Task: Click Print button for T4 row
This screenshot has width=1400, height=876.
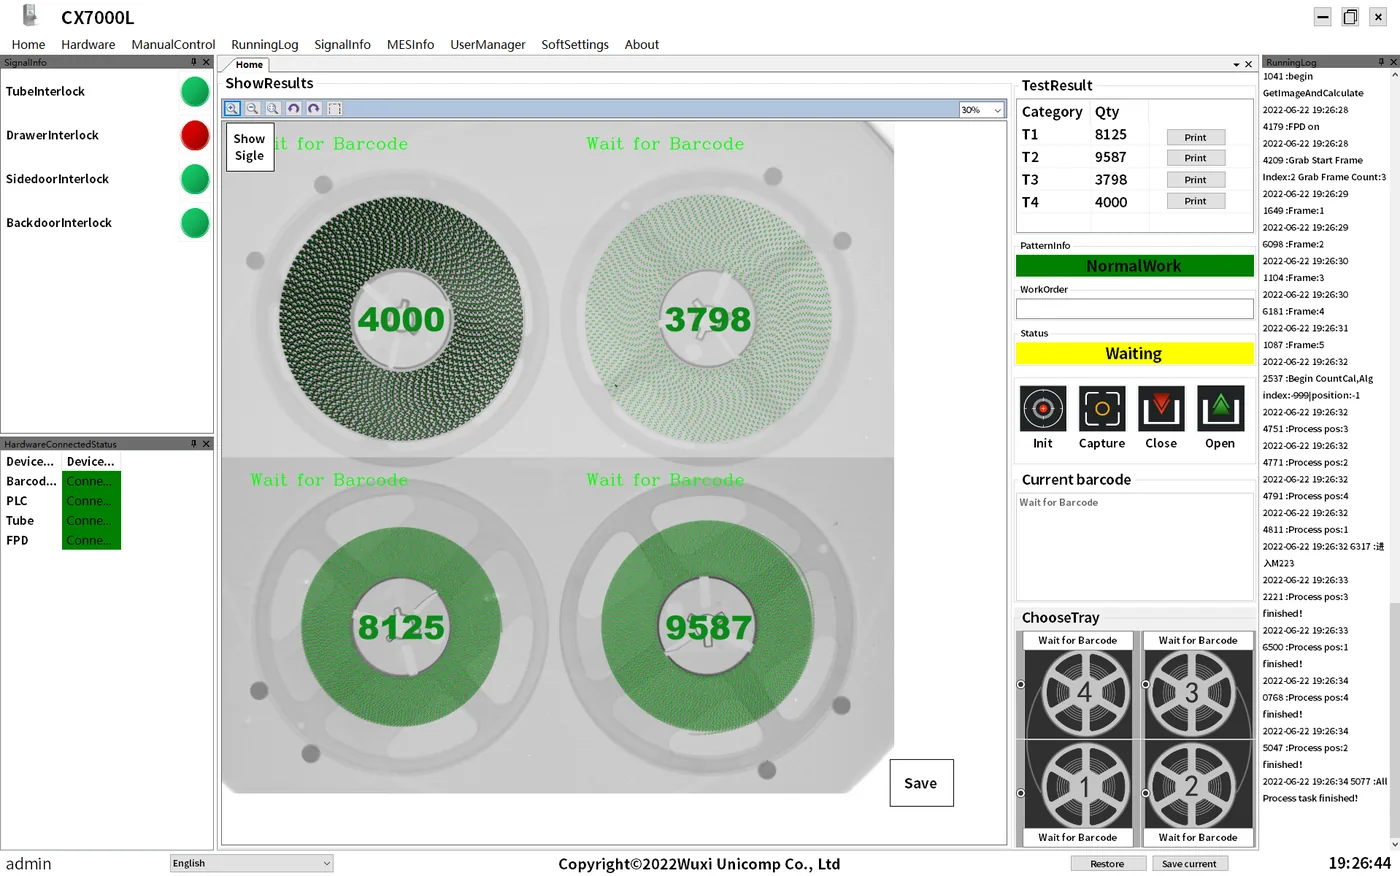Action: tap(1196, 201)
